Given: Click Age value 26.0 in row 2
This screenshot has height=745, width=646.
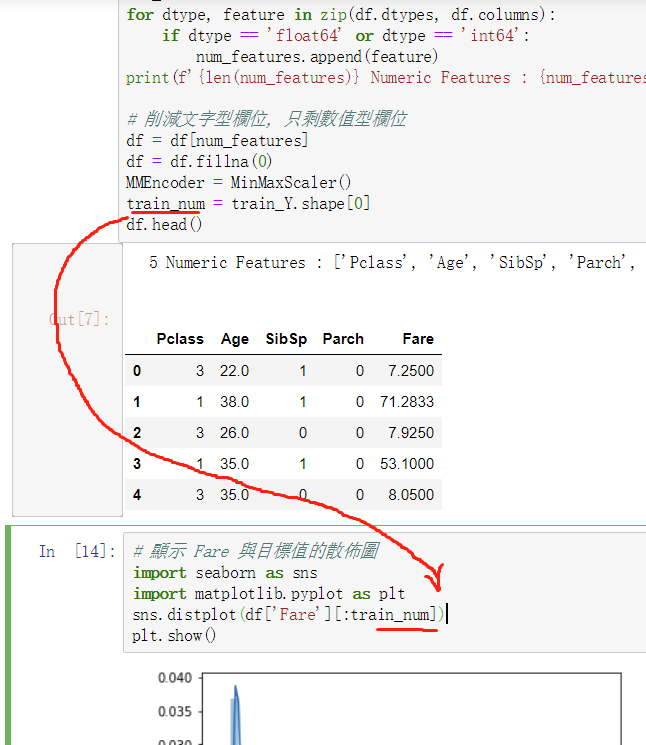Looking at the screenshot, I should click(x=234, y=433).
